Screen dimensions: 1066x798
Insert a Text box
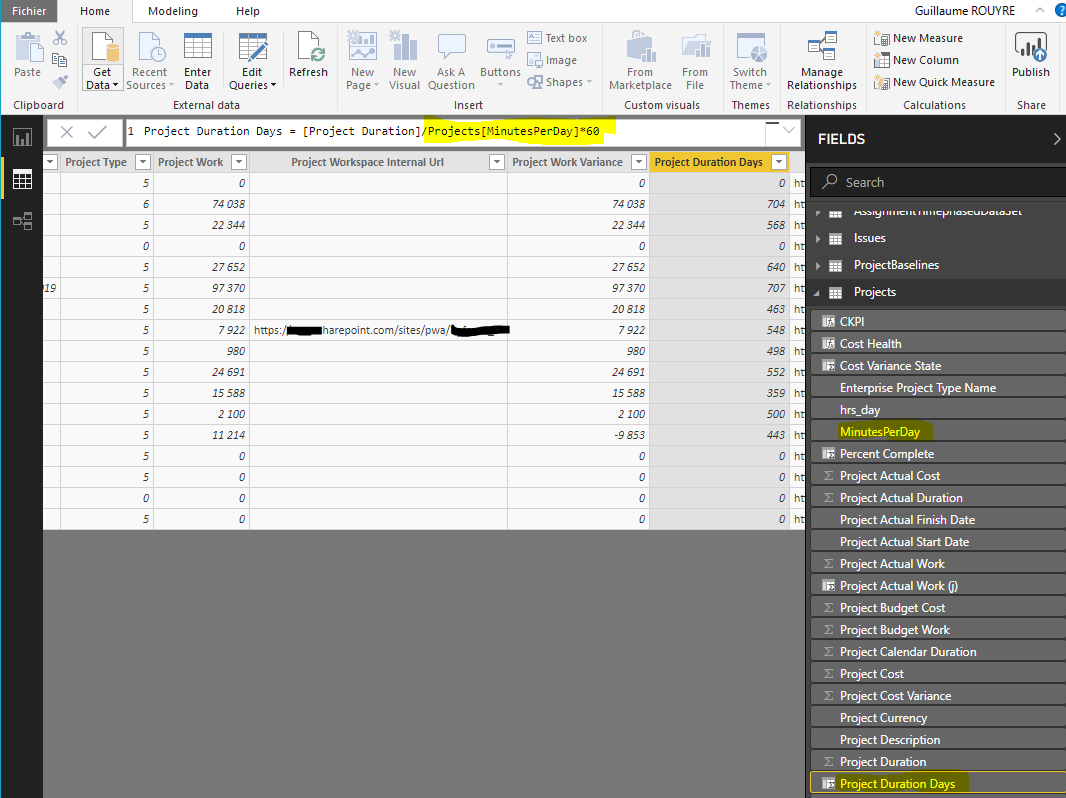[557, 38]
